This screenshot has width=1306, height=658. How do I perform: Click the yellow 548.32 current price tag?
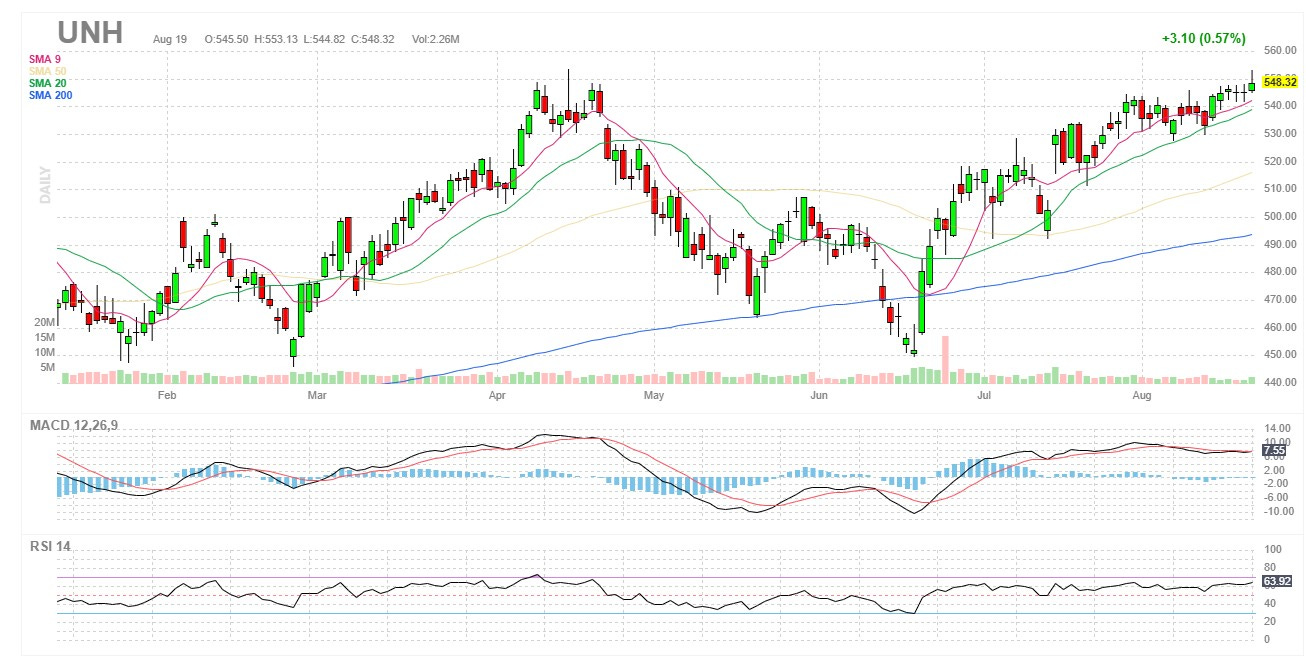pos(1280,82)
